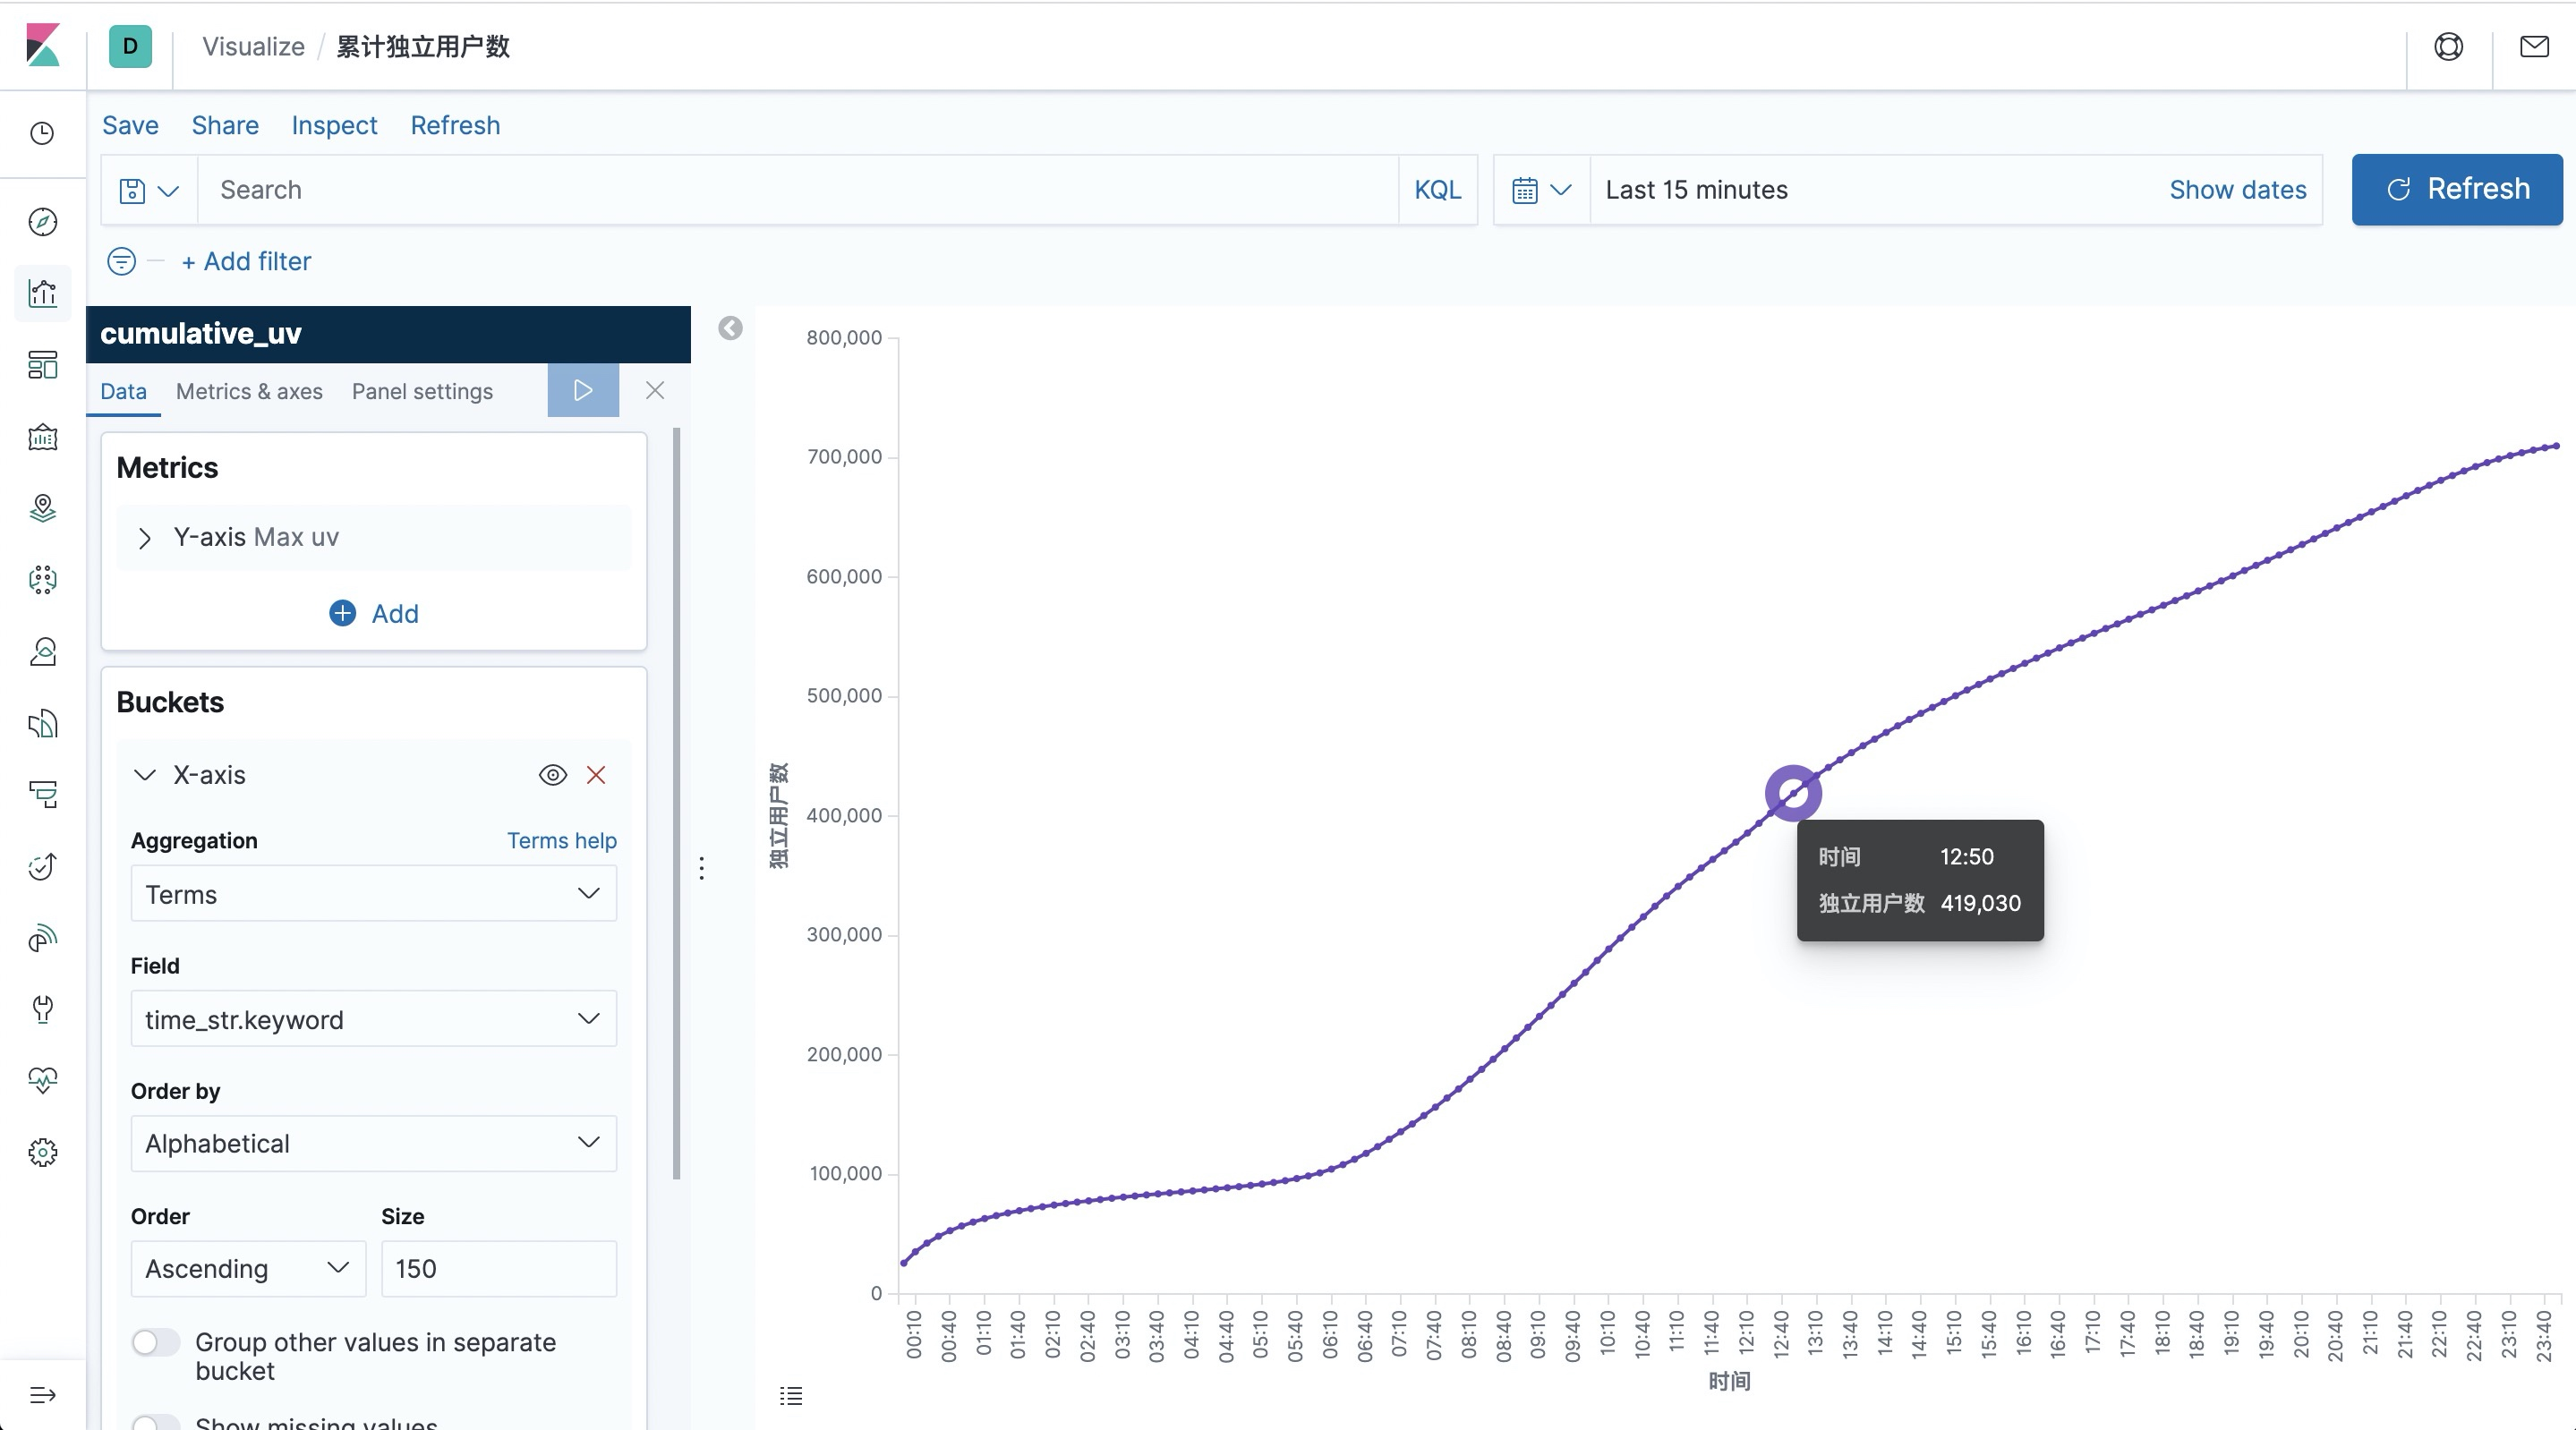
Task: Open the Maps icon in sidebar
Action: click(x=42, y=508)
